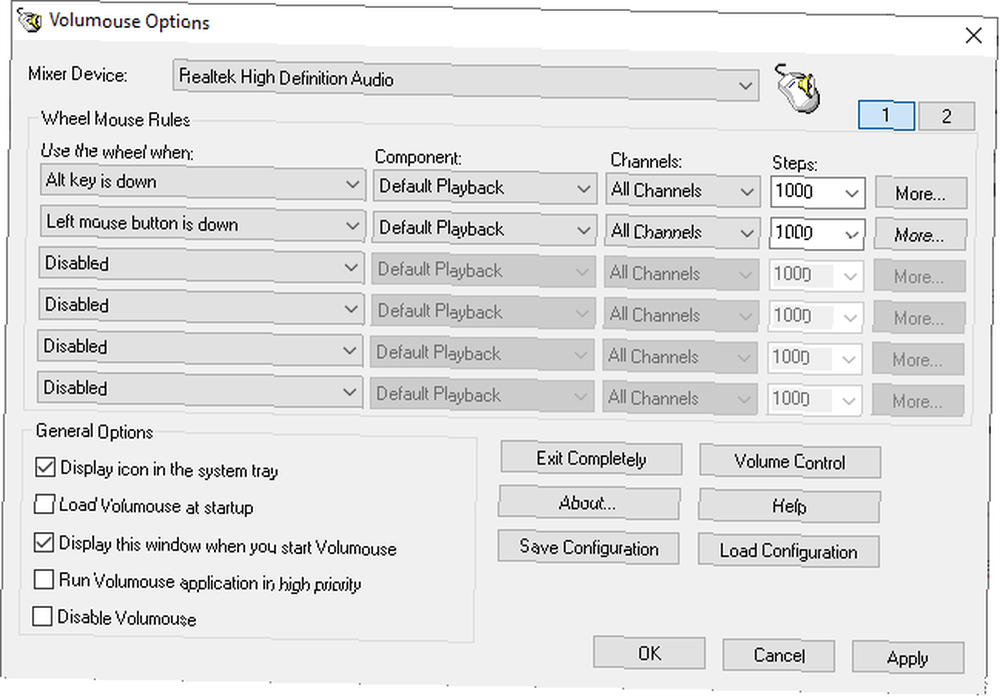Click the Cancel button
The image size is (1000, 697).
tap(779, 655)
